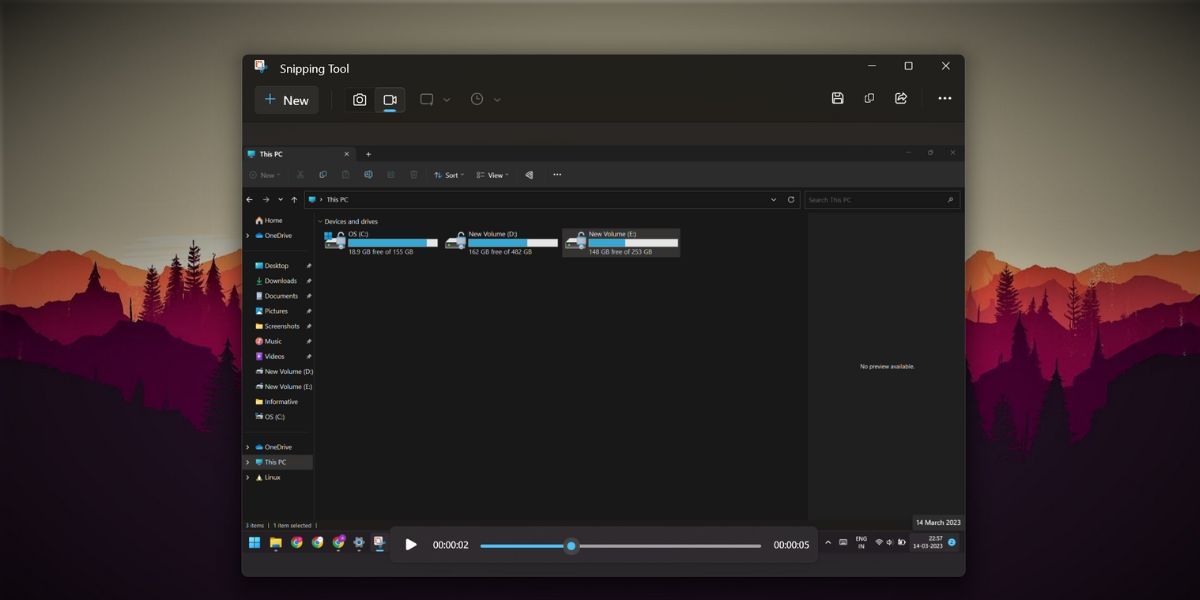Copy the recording to clipboard

coord(869,98)
